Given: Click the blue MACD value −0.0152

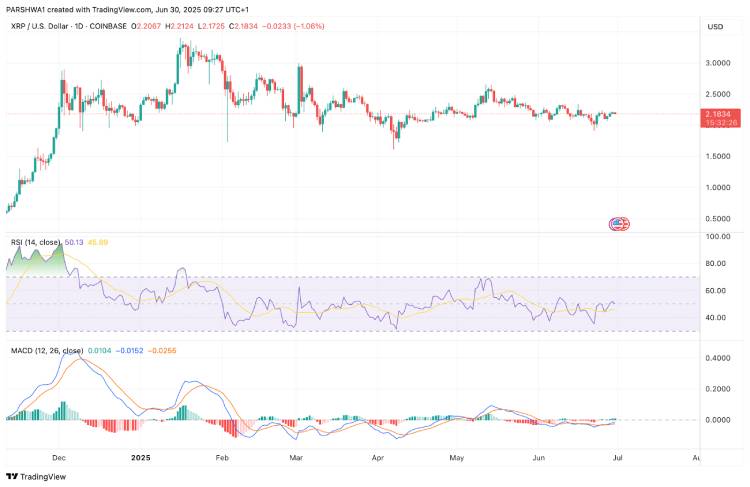Looking at the screenshot, I should pyautogui.click(x=128, y=351).
